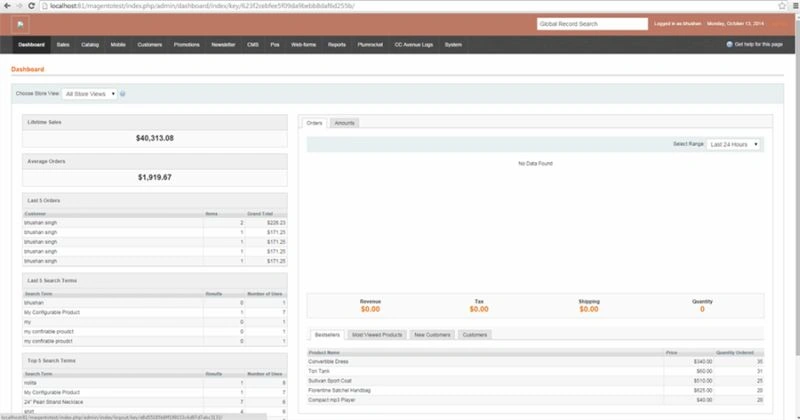This screenshot has width=800, height=420.
Task: Reload the page with the refresh icon
Action: [31, 6]
